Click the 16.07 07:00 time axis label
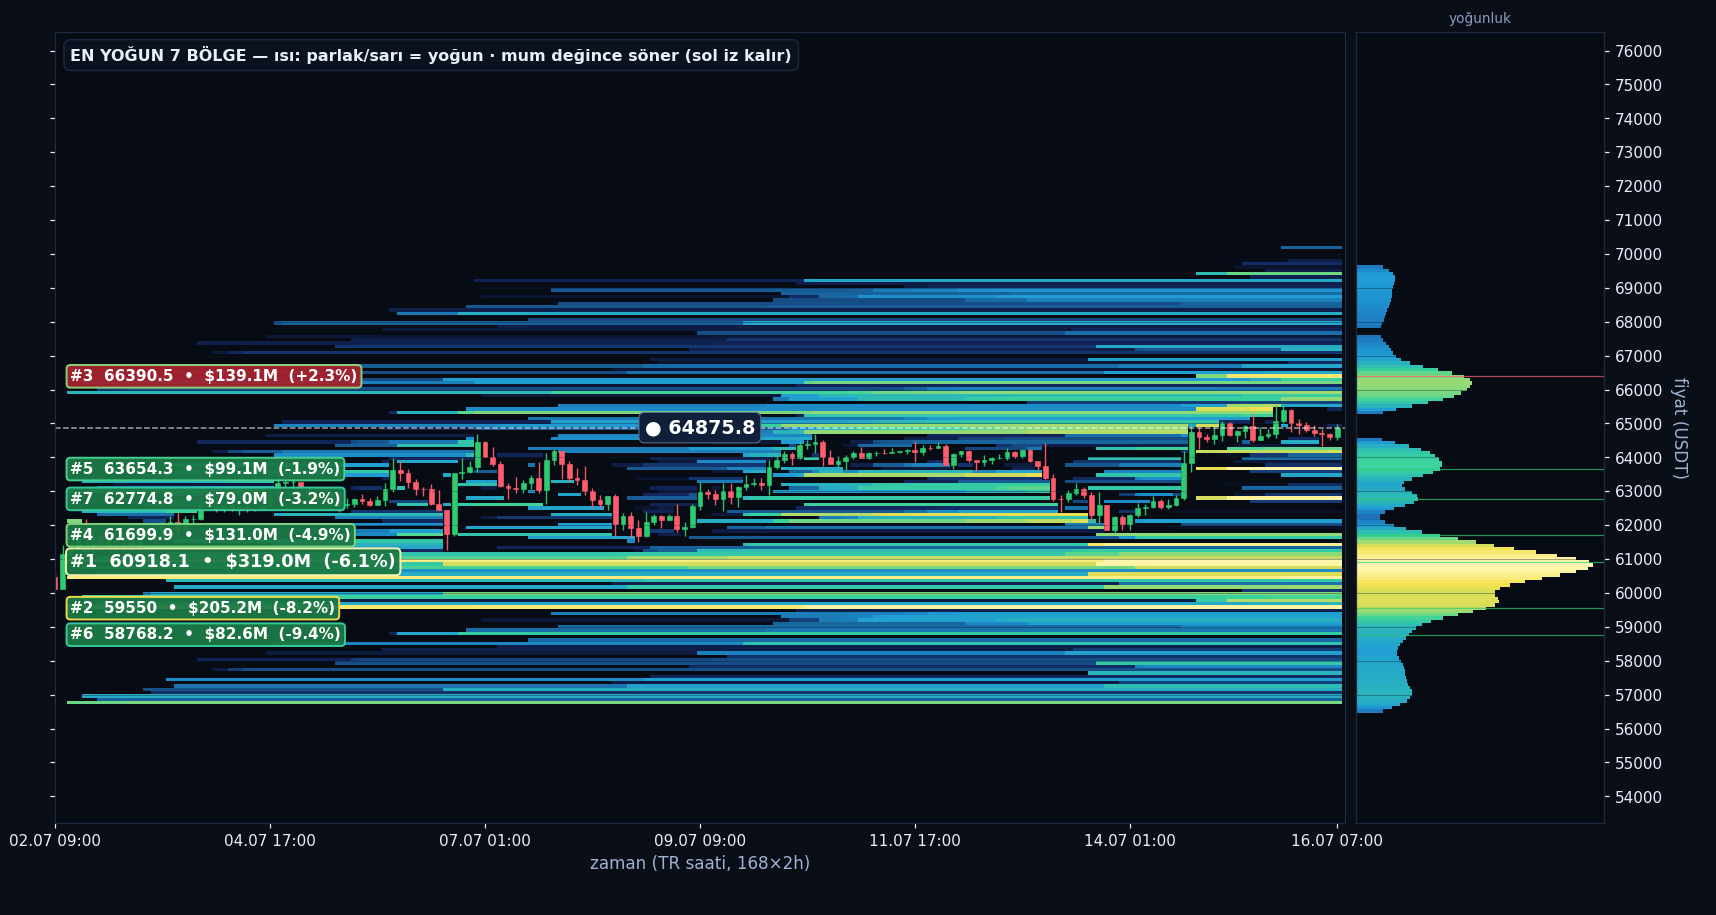This screenshot has height=915, width=1716. 1337,841
